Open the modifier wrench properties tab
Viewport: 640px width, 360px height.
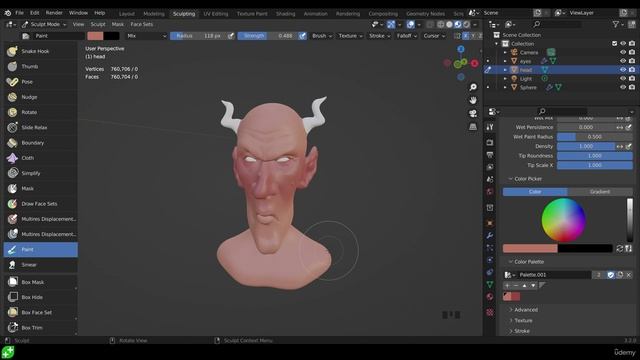pos(490,236)
